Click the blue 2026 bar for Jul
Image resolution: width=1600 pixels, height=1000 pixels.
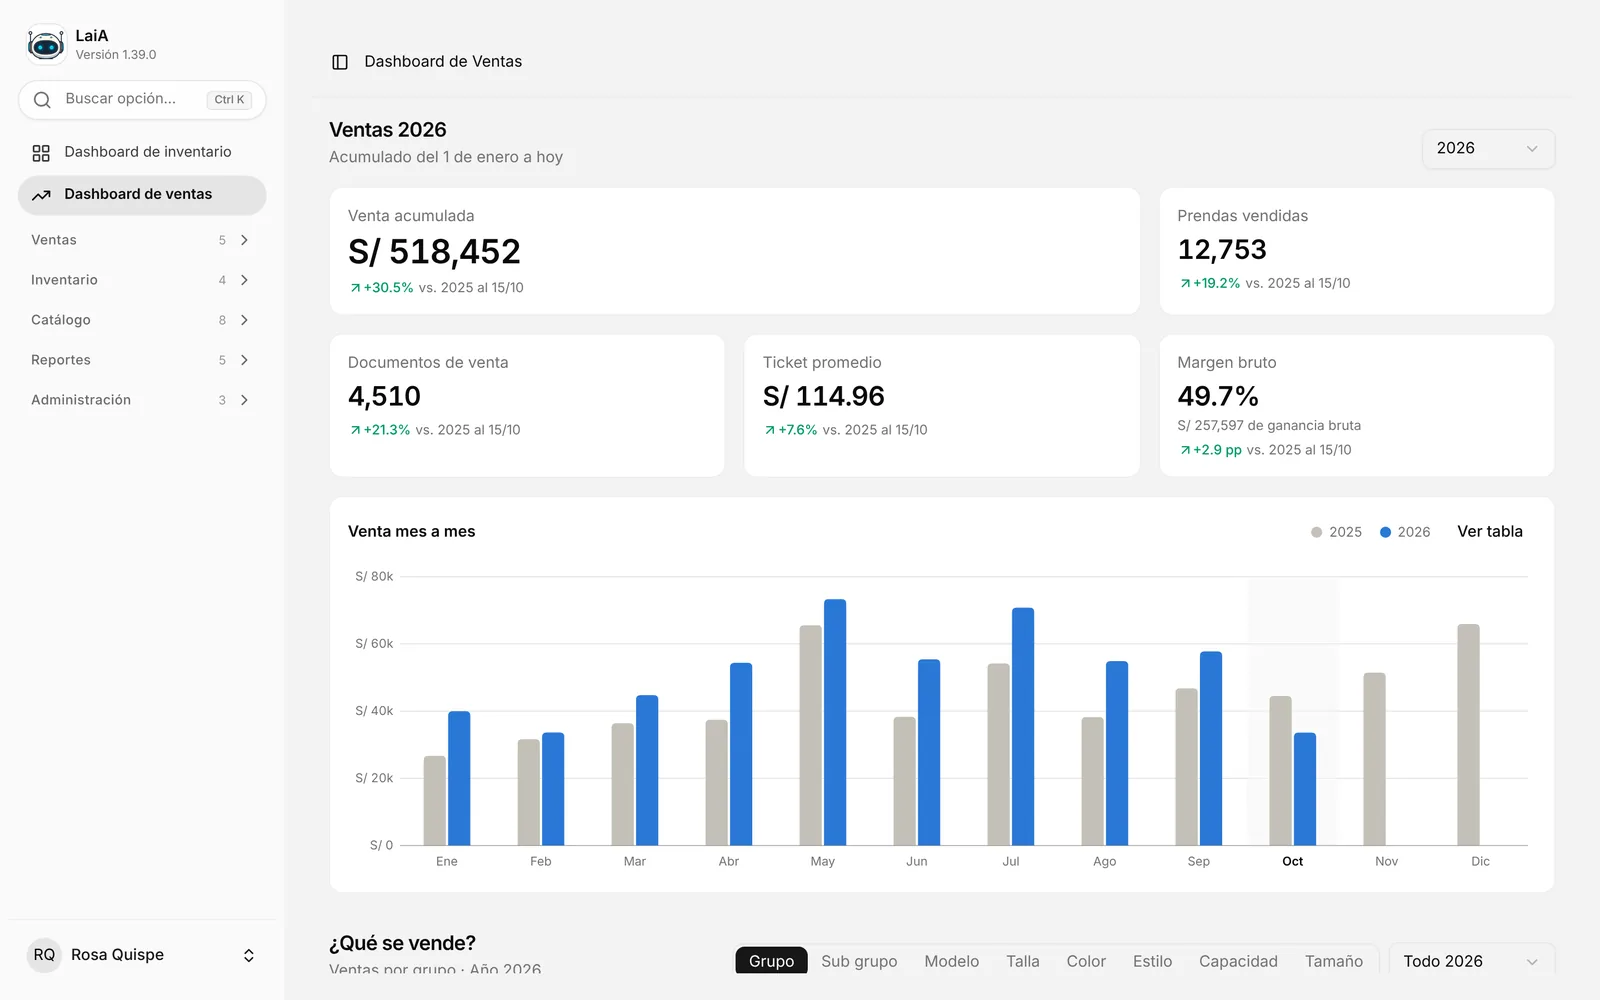pos(1023,726)
